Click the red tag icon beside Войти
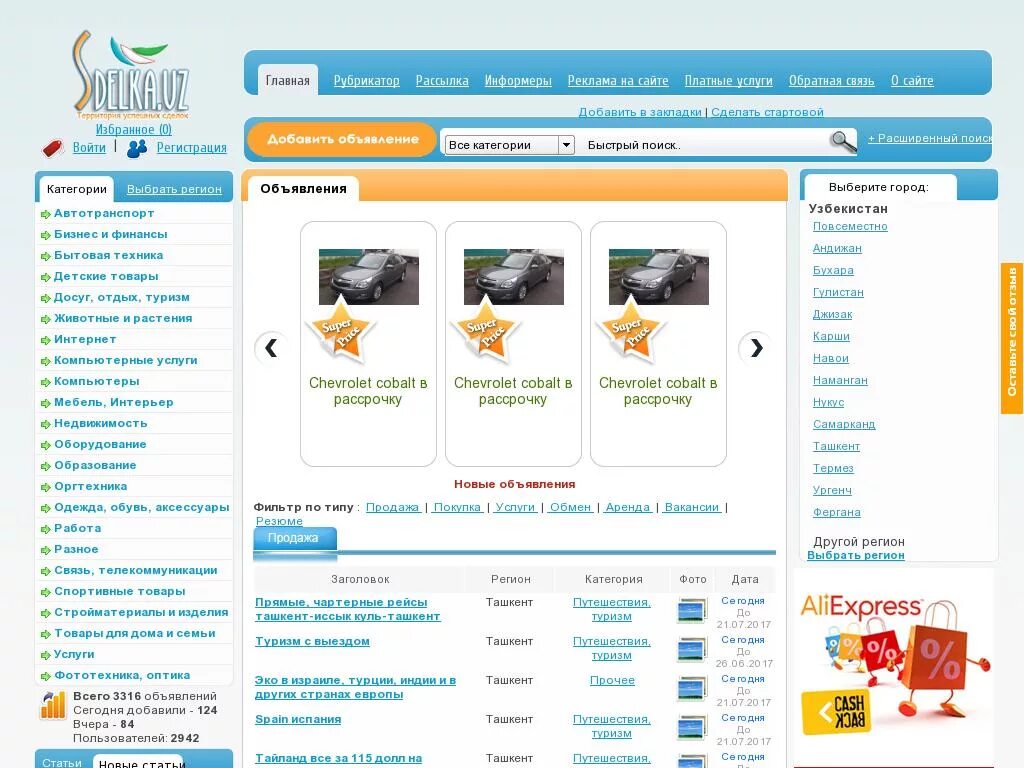Image resolution: width=1024 pixels, height=768 pixels. click(x=53, y=148)
